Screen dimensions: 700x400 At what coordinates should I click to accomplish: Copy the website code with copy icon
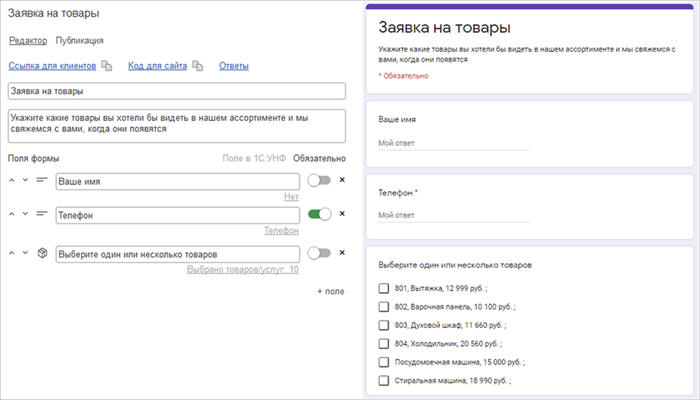tap(198, 66)
